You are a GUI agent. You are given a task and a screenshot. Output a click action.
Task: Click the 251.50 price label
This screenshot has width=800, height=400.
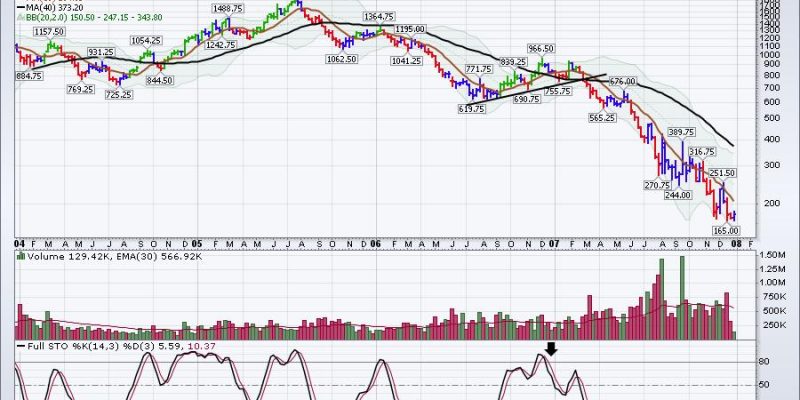[721, 173]
